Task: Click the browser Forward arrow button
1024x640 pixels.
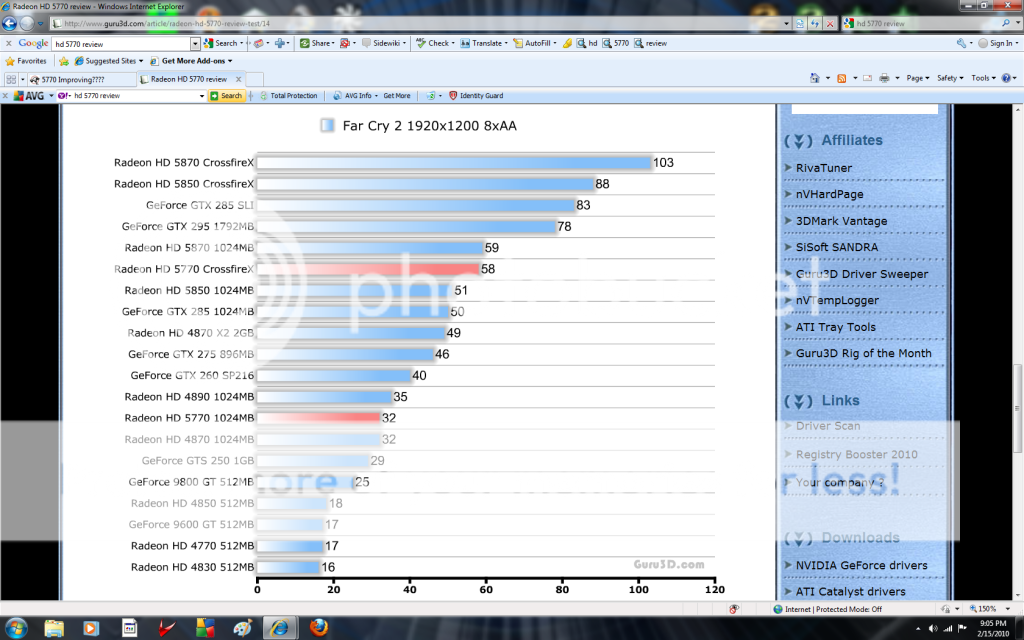Action: [26, 24]
